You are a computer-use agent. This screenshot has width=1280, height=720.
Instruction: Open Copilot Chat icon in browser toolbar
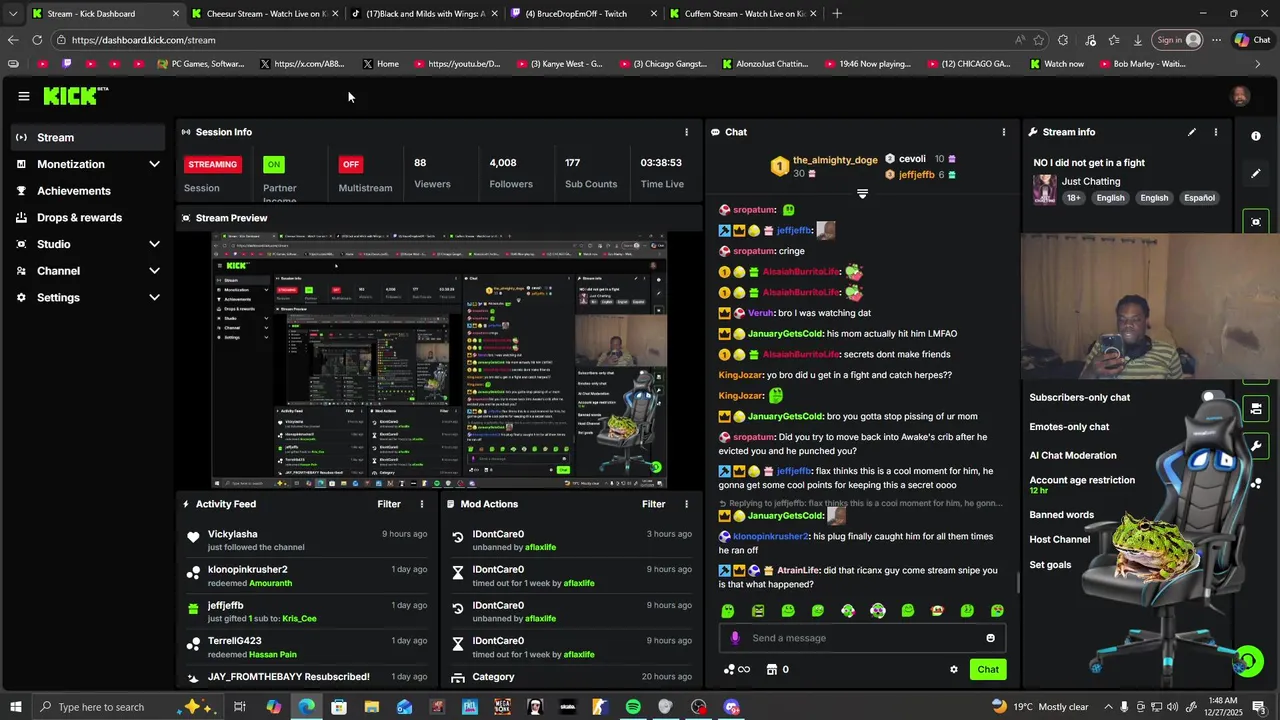coord(1252,40)
